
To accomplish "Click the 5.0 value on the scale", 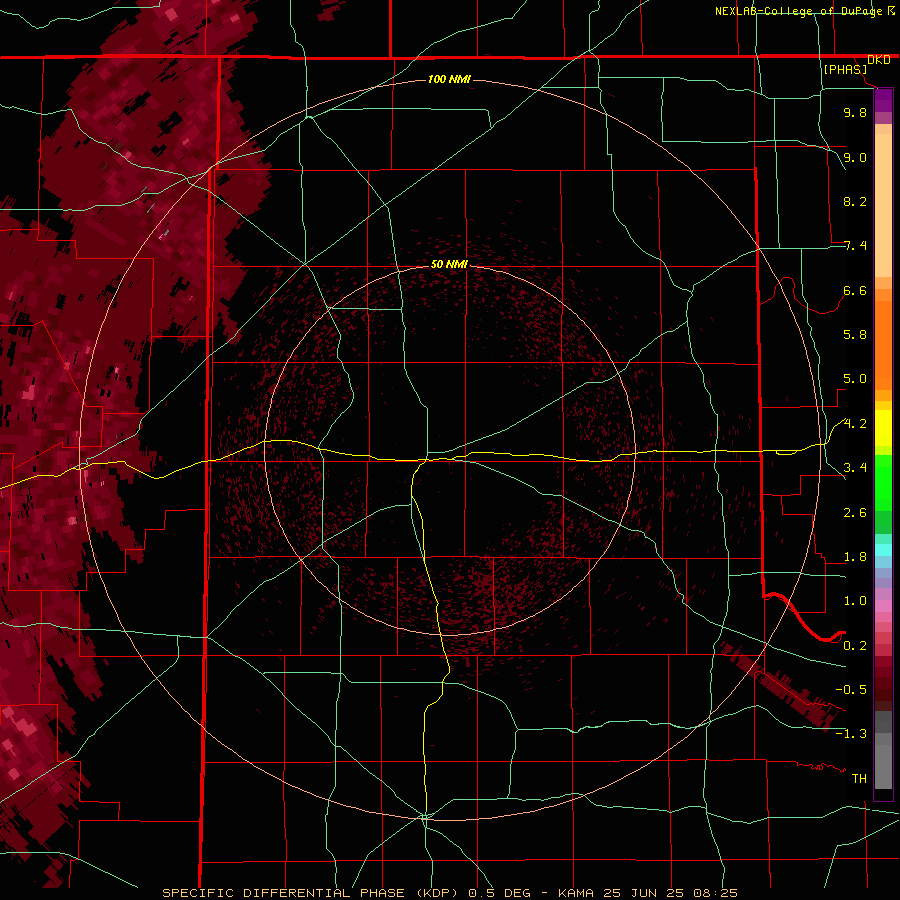I will pyautogui.click(x=855, y=379).
